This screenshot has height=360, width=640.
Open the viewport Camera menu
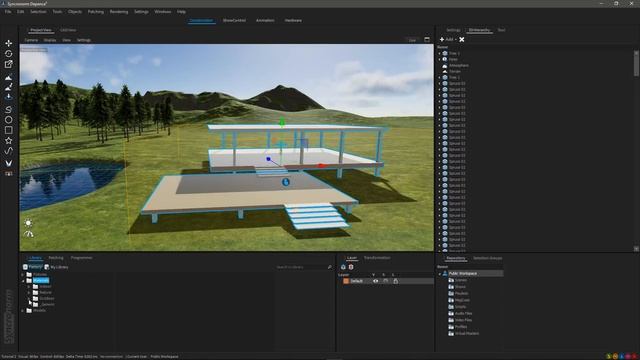31,40
